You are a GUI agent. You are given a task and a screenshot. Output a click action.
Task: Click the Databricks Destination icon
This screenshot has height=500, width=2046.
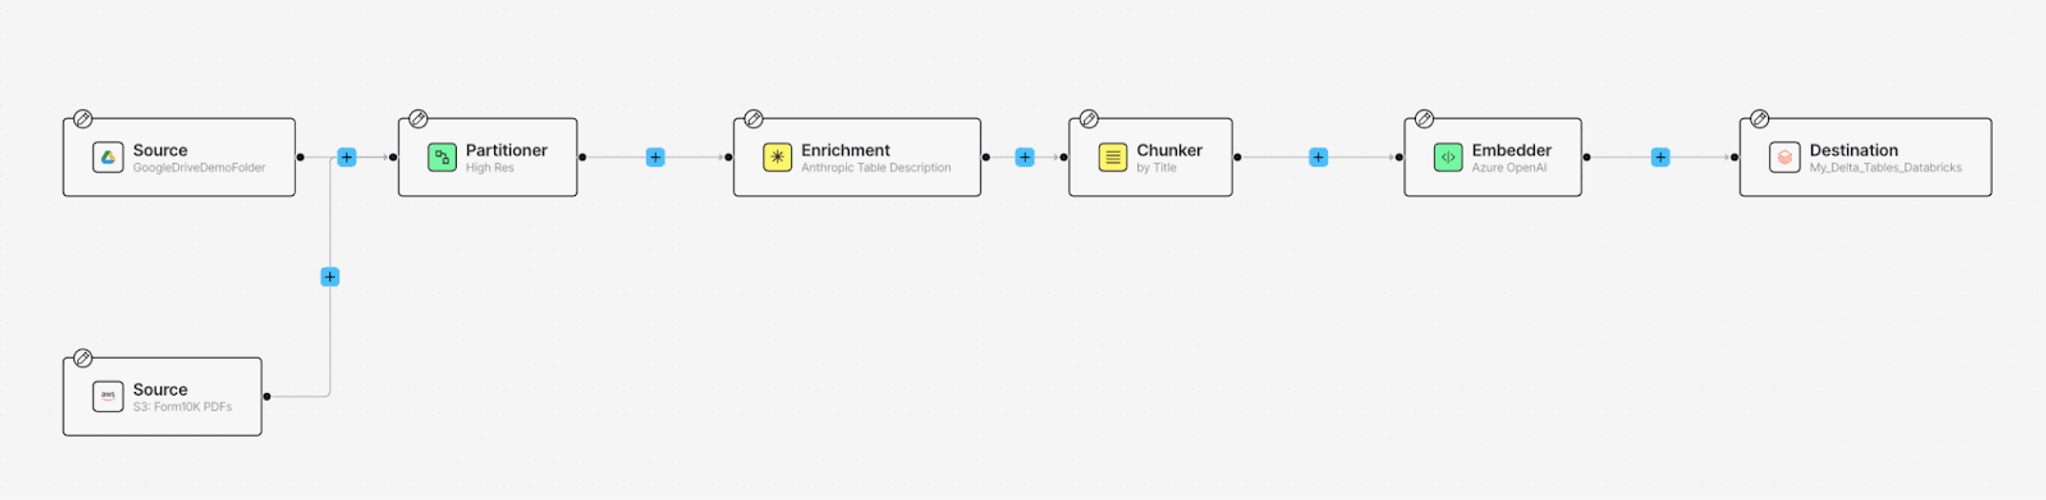click(1785, 157)
